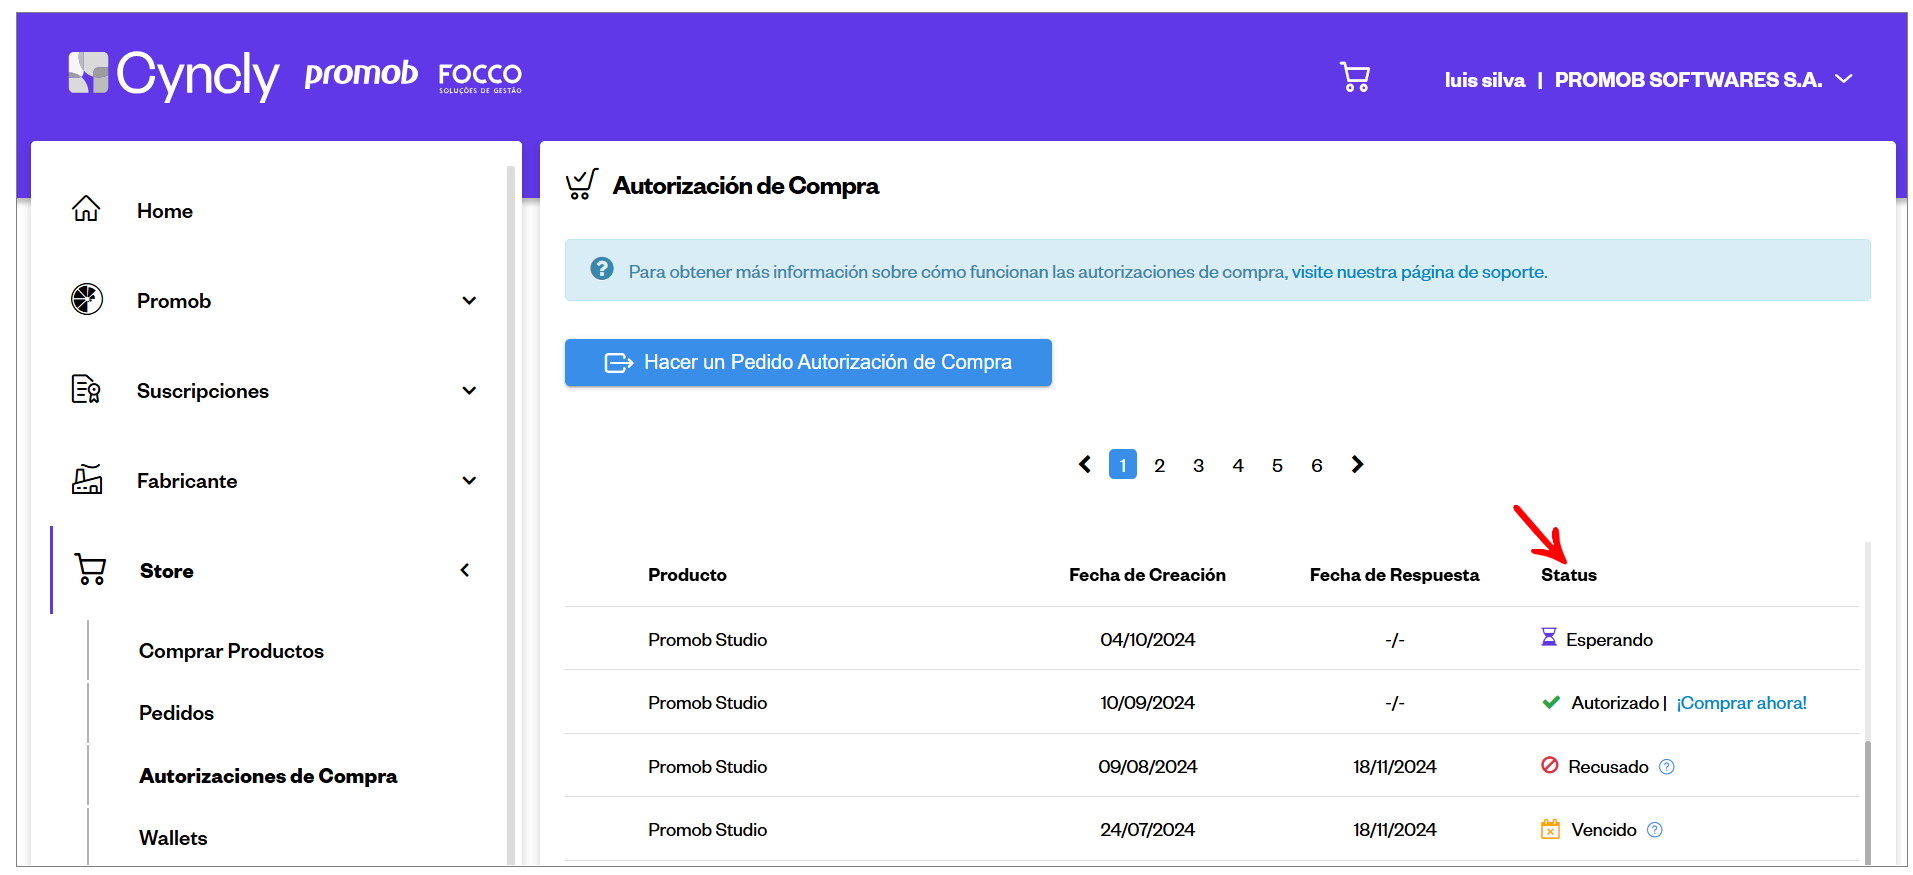The width and height of the screenshot is (1913, 875).
Task: Collapse the Store menu chevron
Action: point(465,570)
